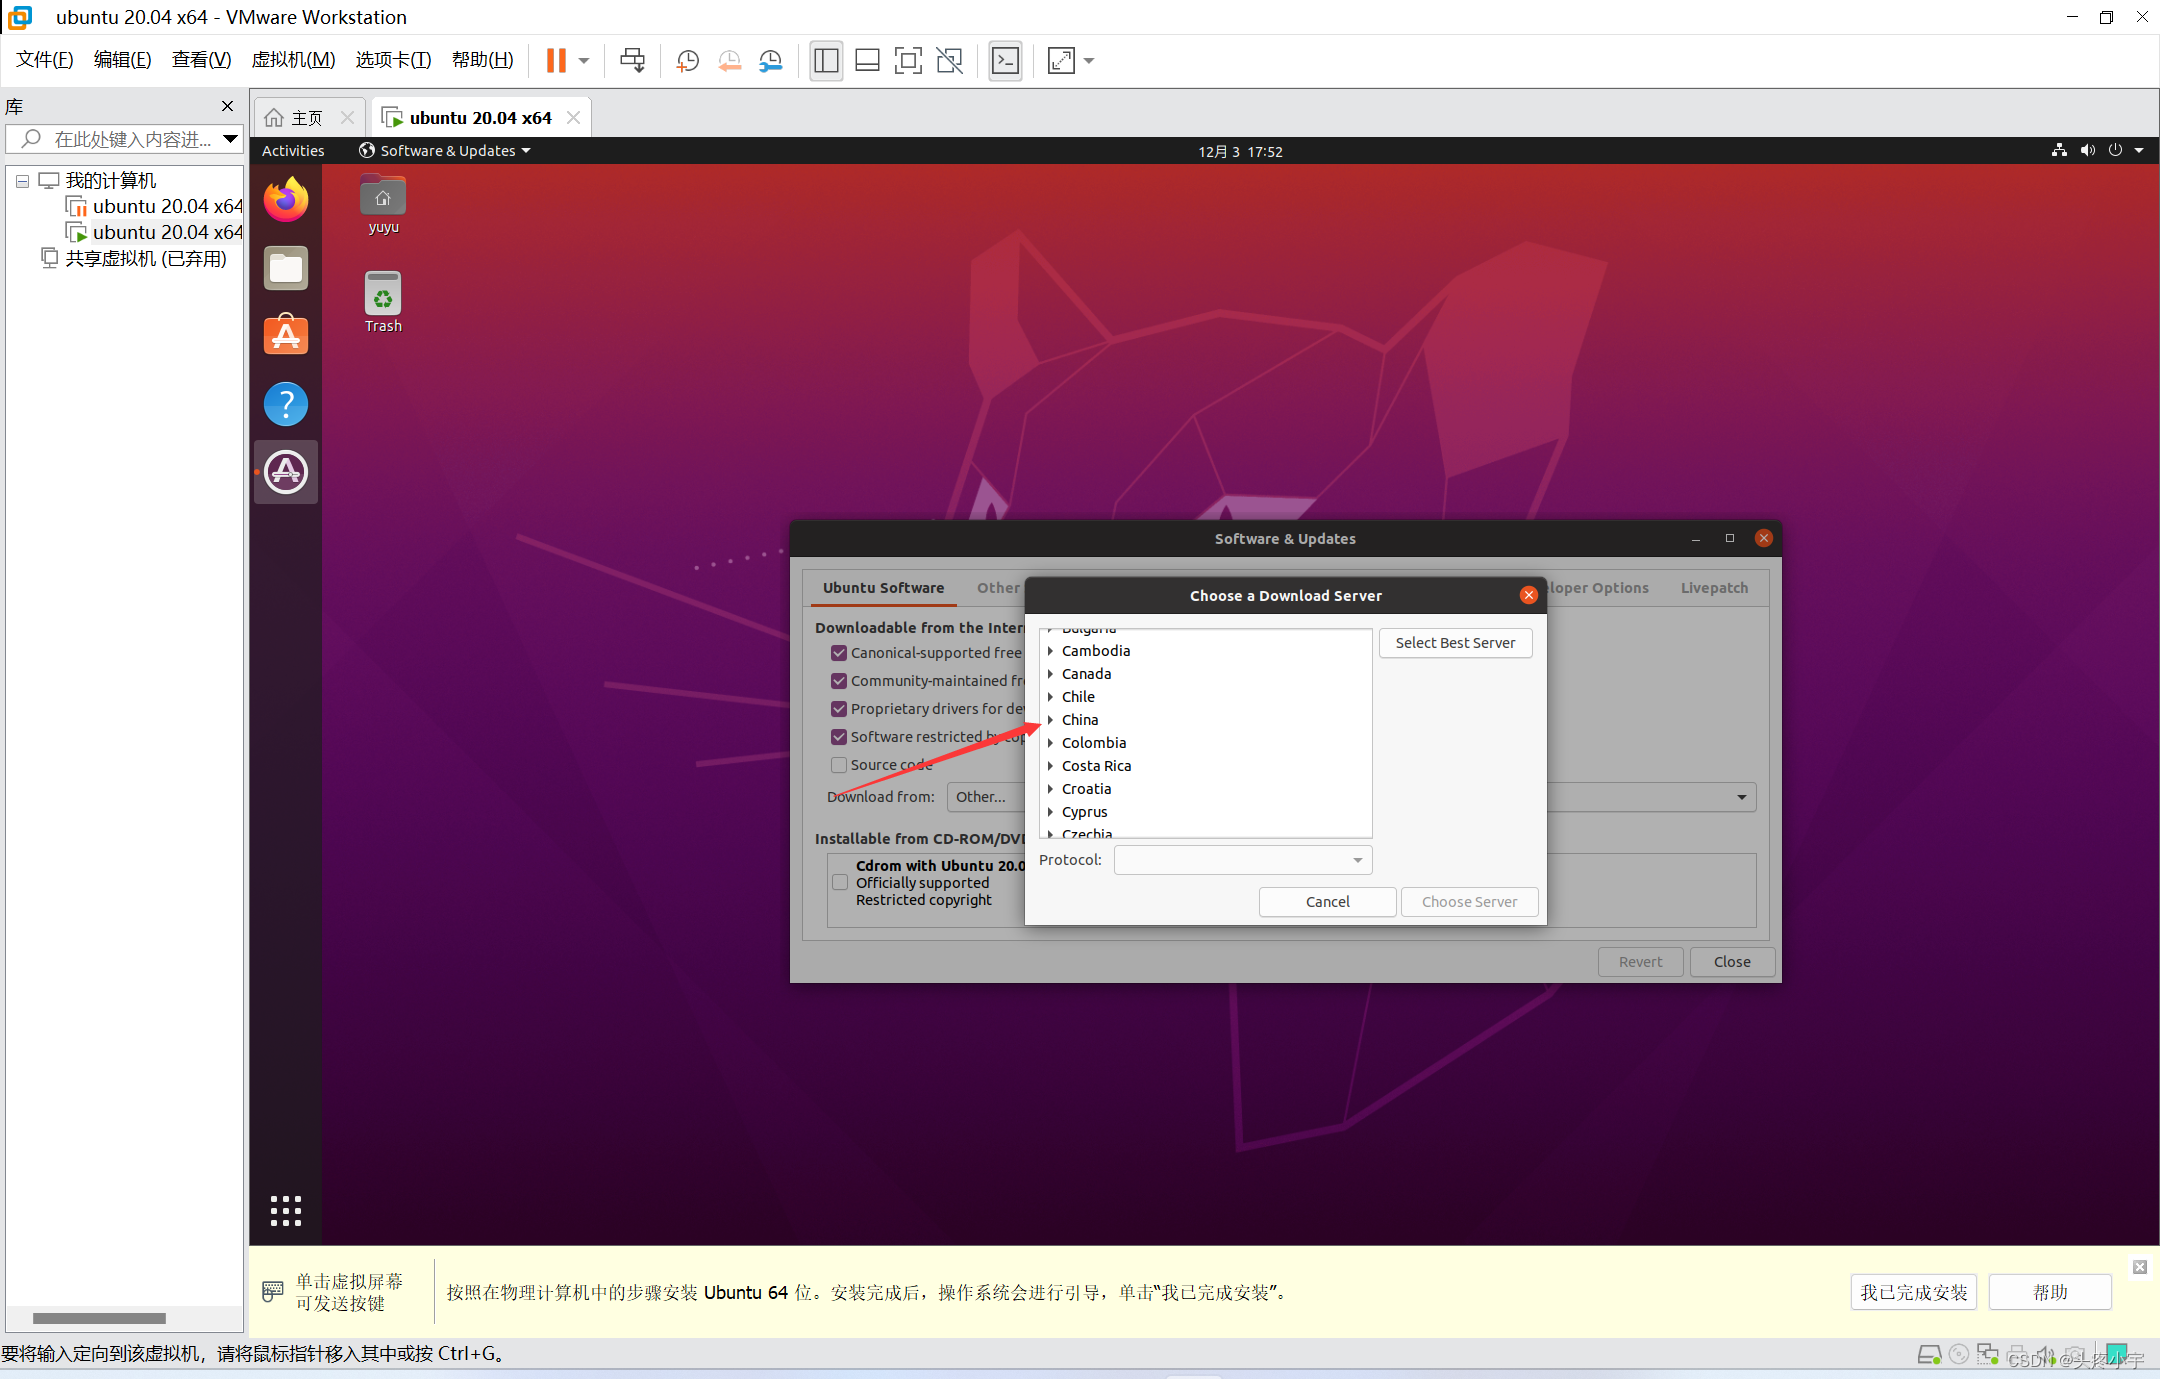Close the library panel

tap(228, 106)
